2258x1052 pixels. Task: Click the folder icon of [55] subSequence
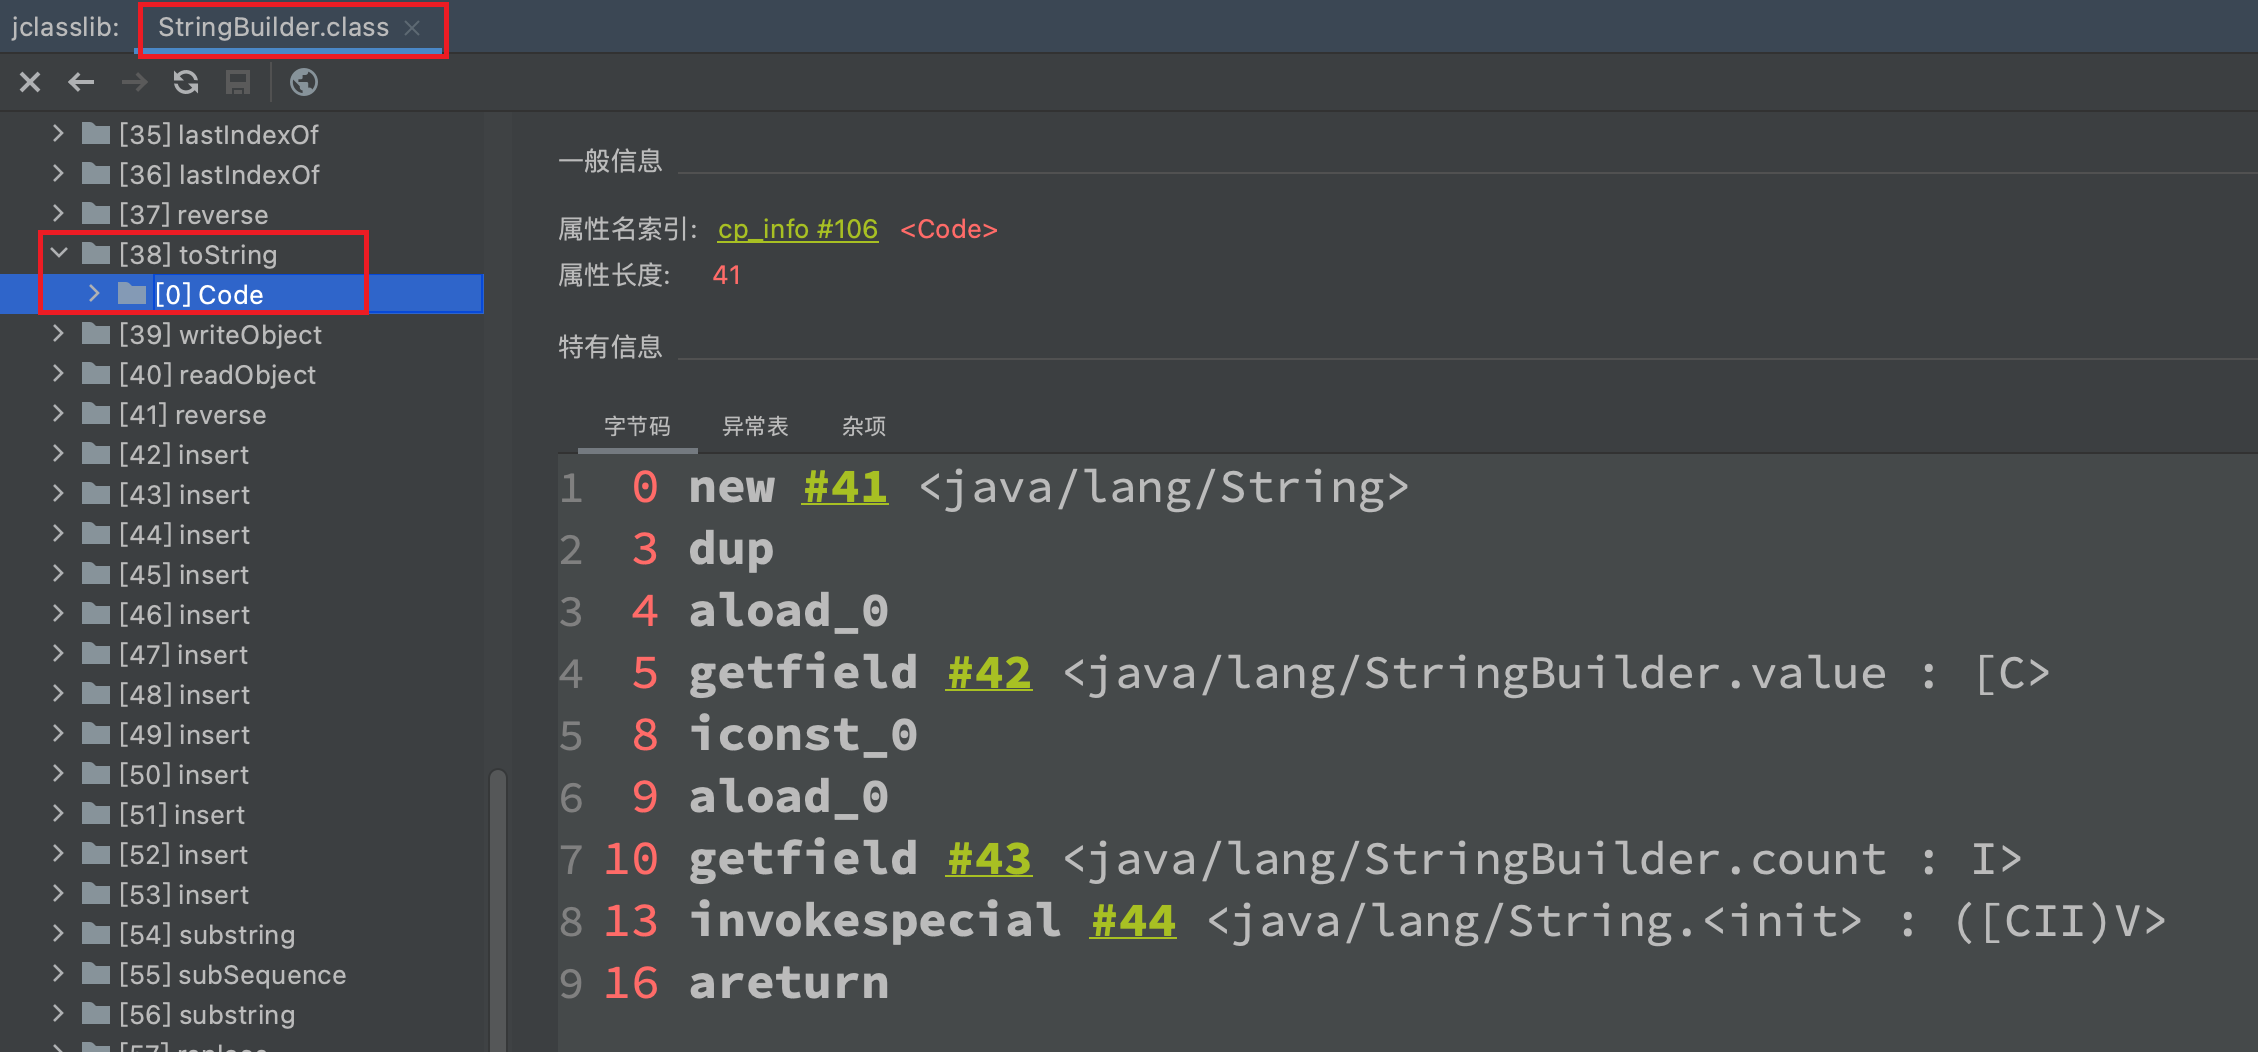point(96,973)
